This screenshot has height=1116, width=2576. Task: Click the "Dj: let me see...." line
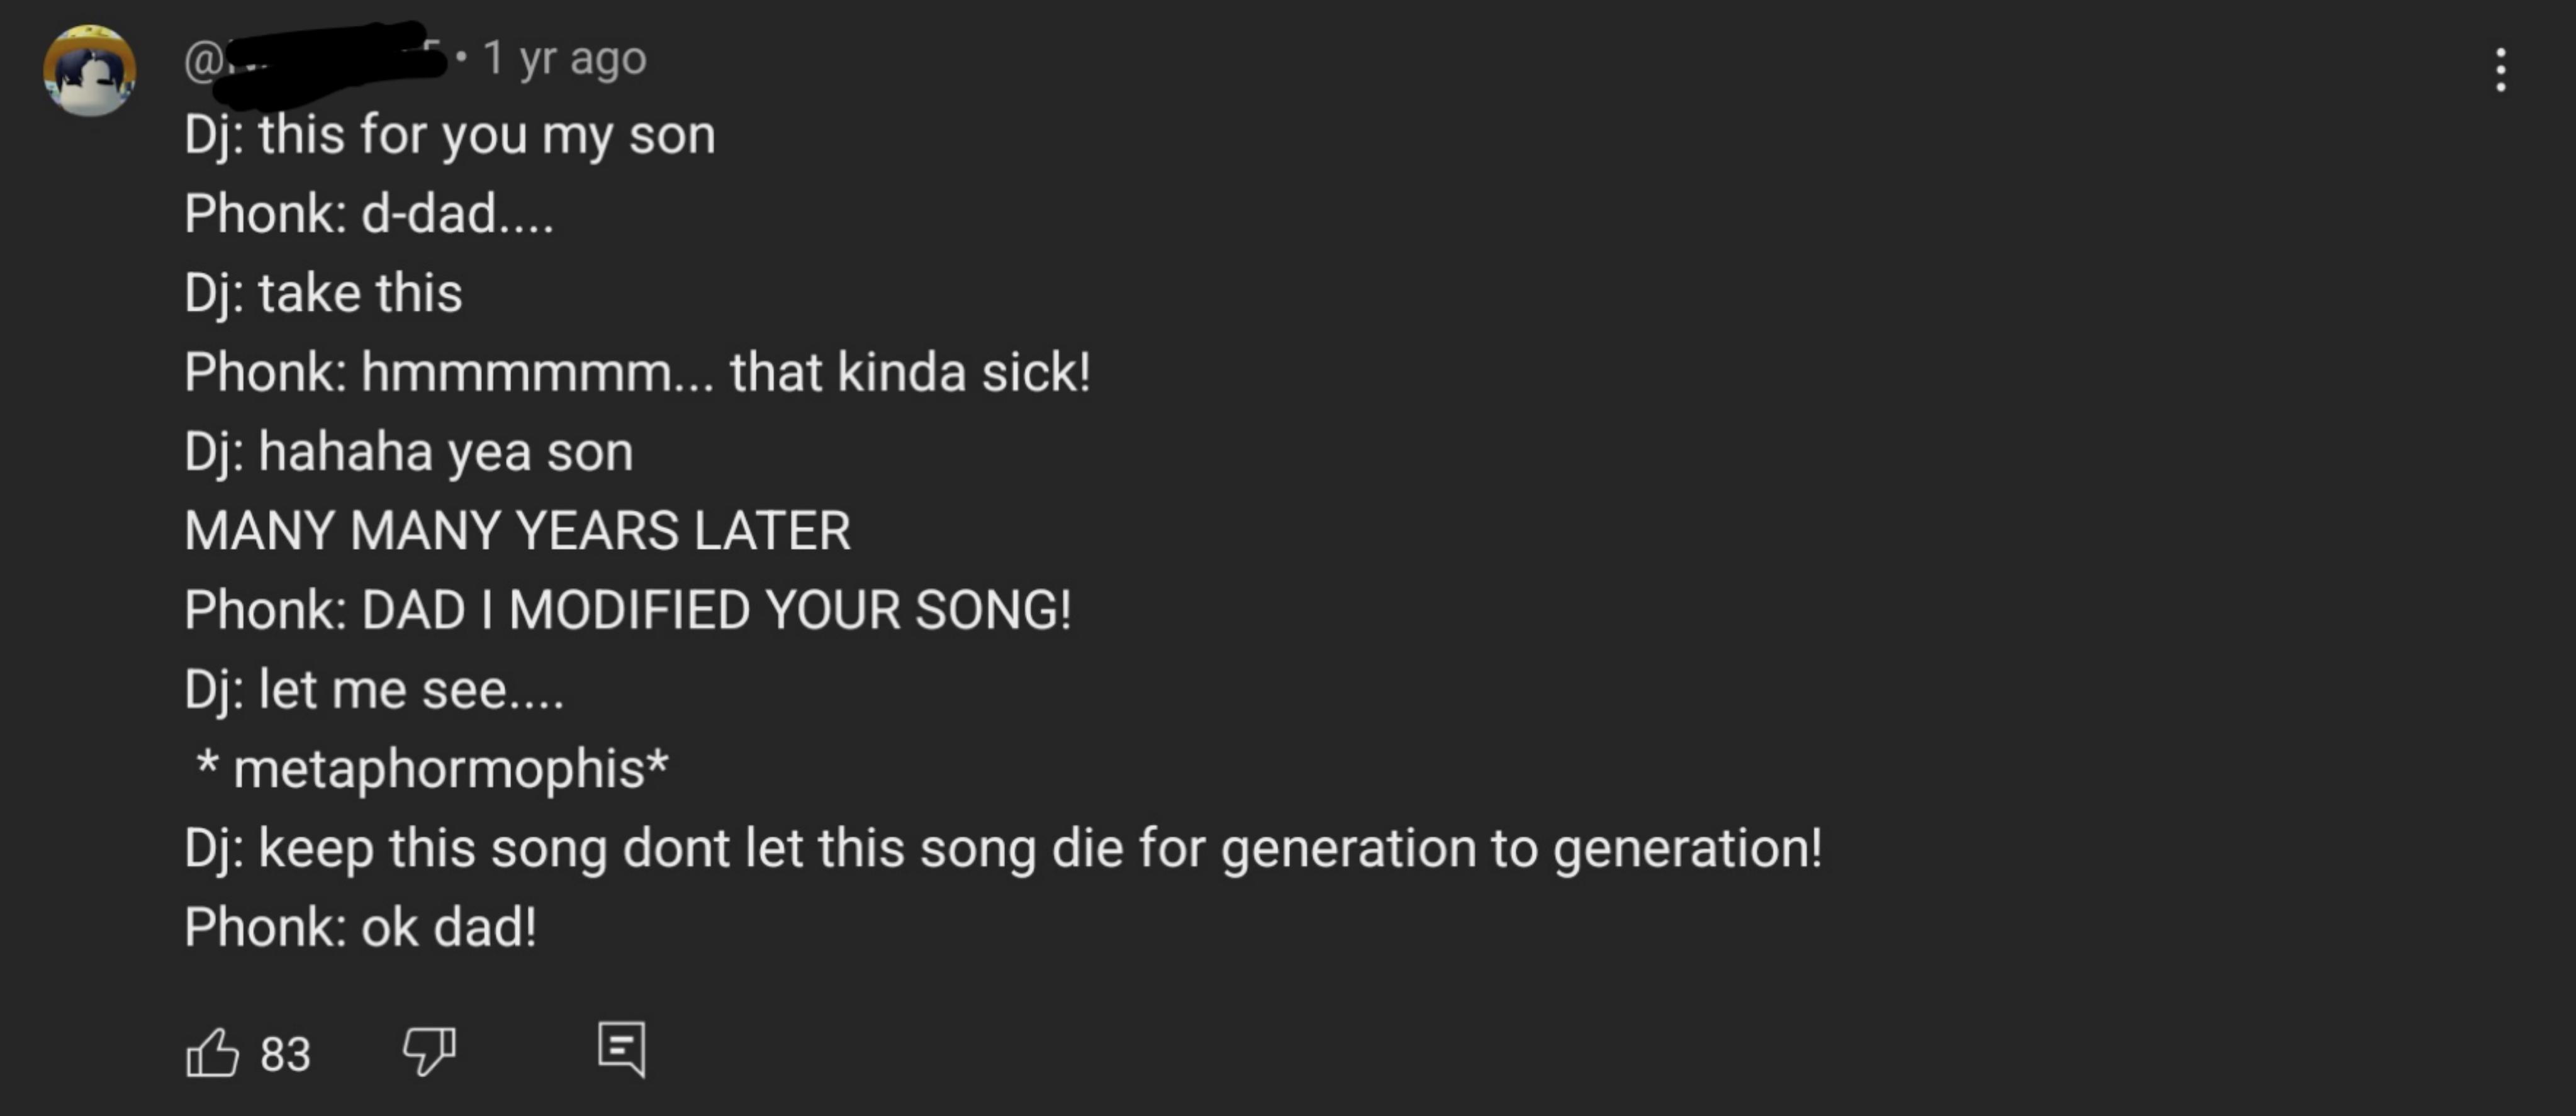click(374, 689)
